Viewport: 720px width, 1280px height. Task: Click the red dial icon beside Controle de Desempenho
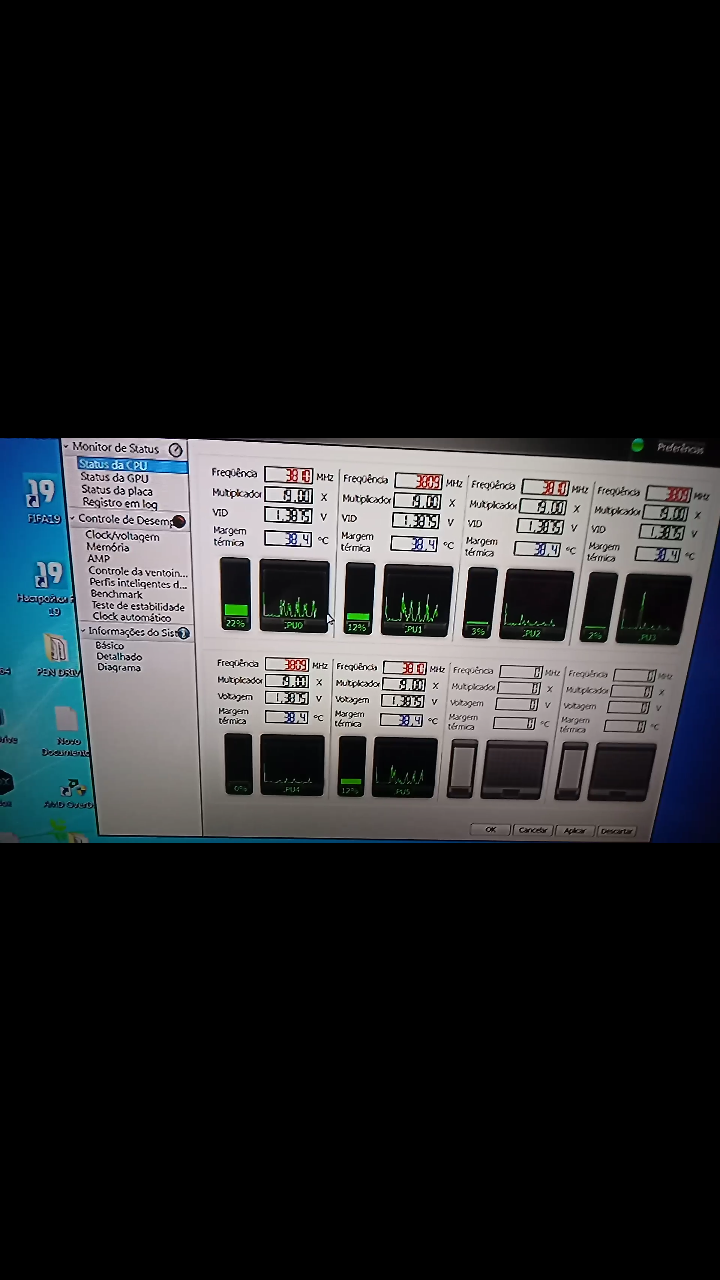pos(179,521)
